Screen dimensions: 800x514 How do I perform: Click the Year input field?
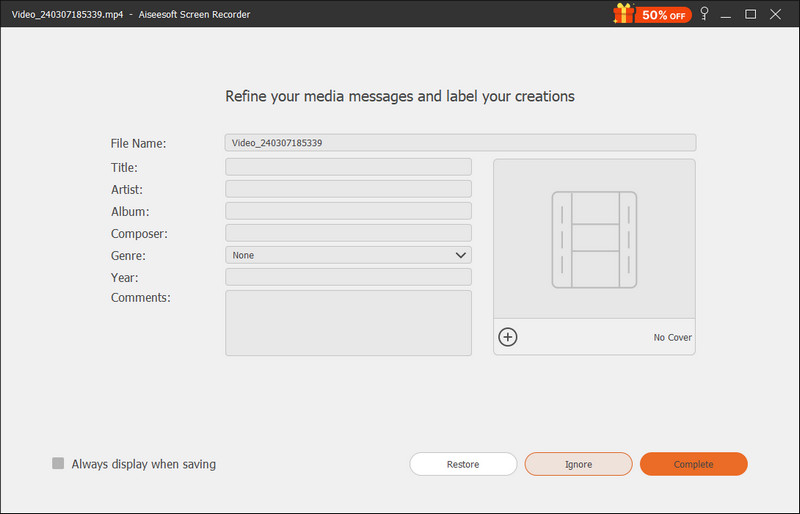coord(348,277)
